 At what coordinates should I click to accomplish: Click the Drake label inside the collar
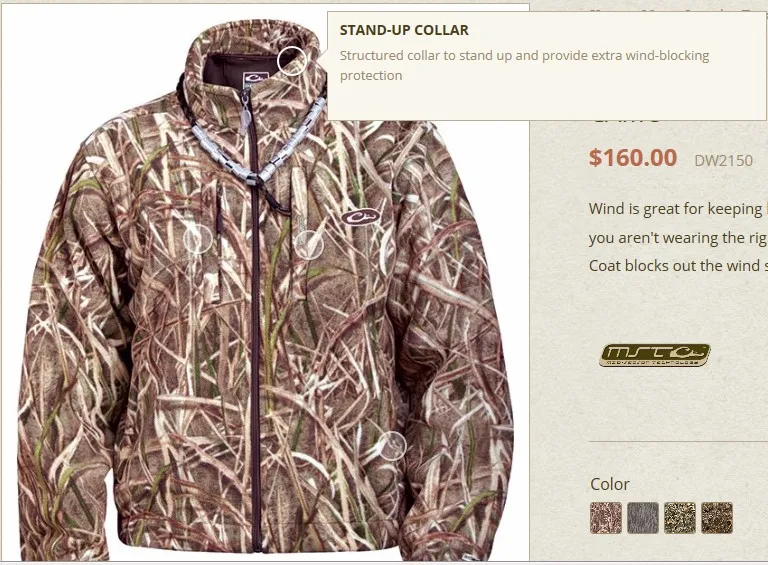coord(255,80)
